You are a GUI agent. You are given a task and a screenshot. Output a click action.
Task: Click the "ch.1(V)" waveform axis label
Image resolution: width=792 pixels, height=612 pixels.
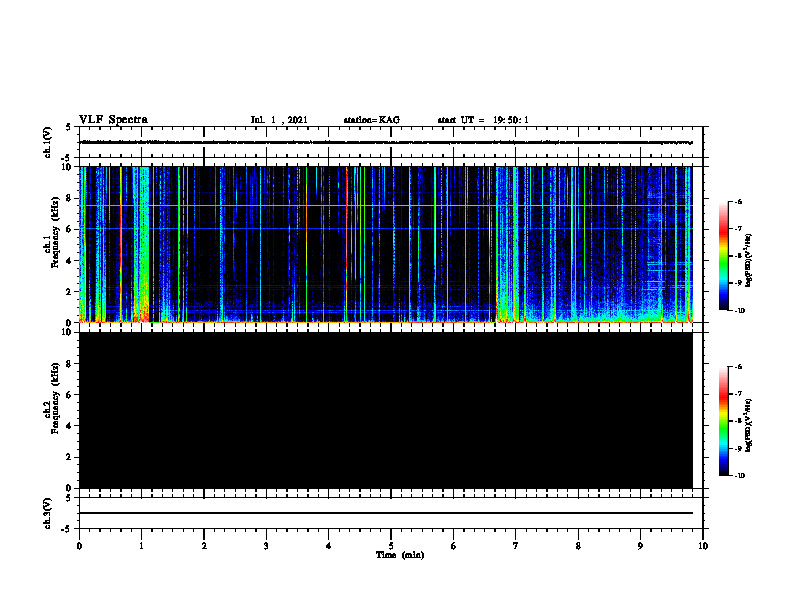coord(48,142)
